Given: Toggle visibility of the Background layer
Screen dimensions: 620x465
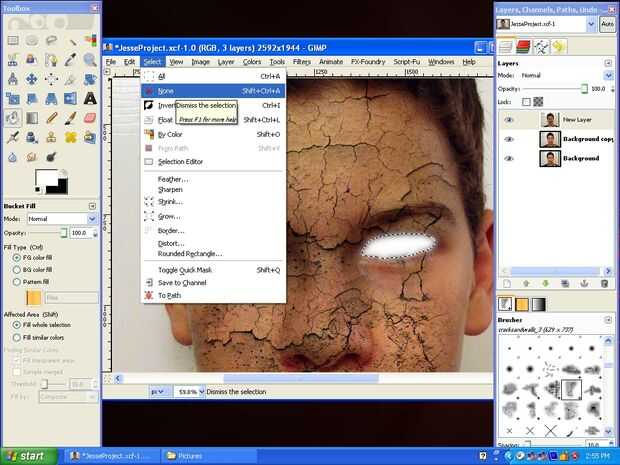Looking at the screenshot, I should tap(509, 158).
